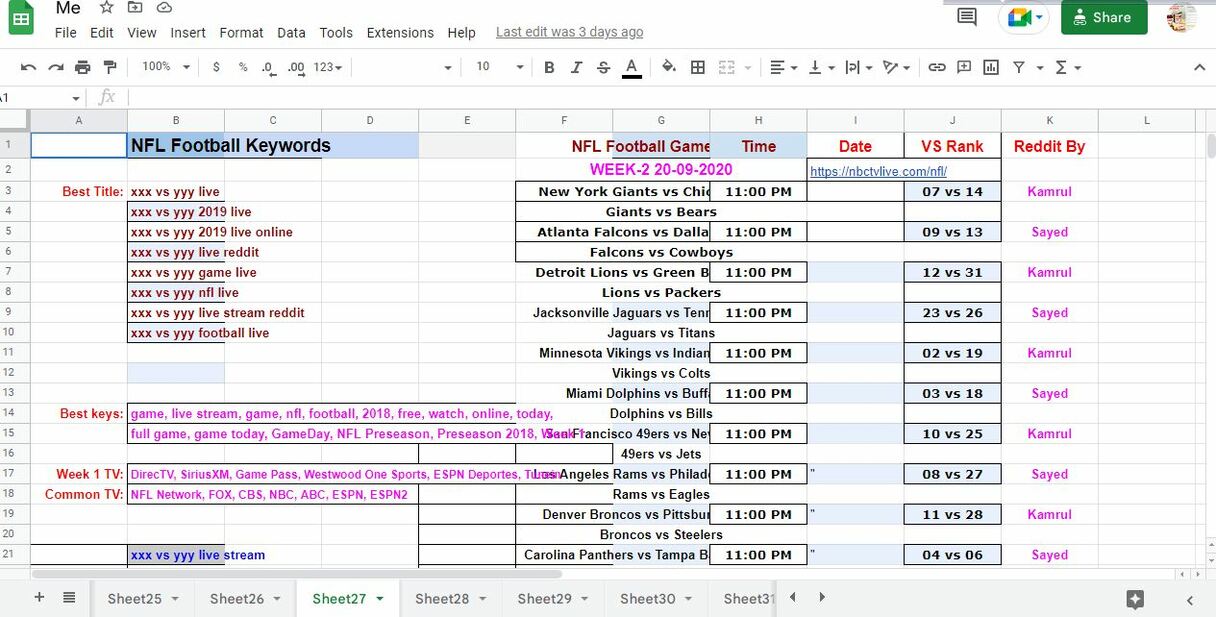Click the Insert link icon
Viewport: 1216px width, 617px height.
(937, 67)
